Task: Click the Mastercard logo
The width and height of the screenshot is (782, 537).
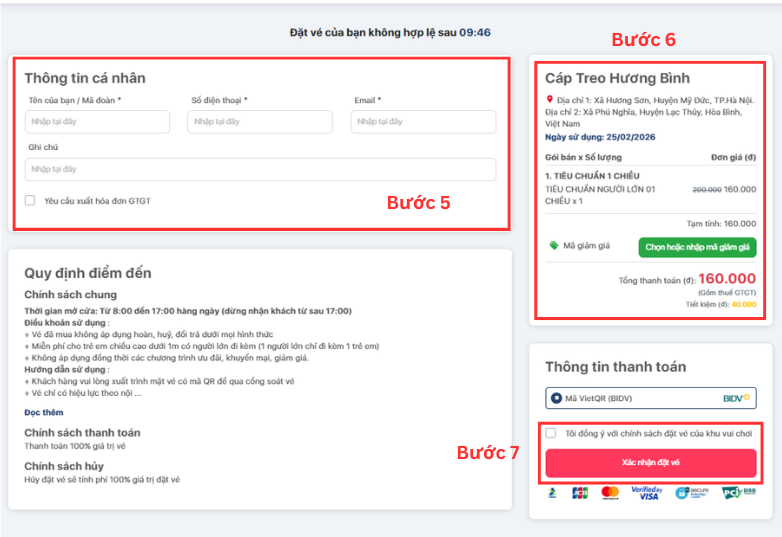Action: [610, 492]
